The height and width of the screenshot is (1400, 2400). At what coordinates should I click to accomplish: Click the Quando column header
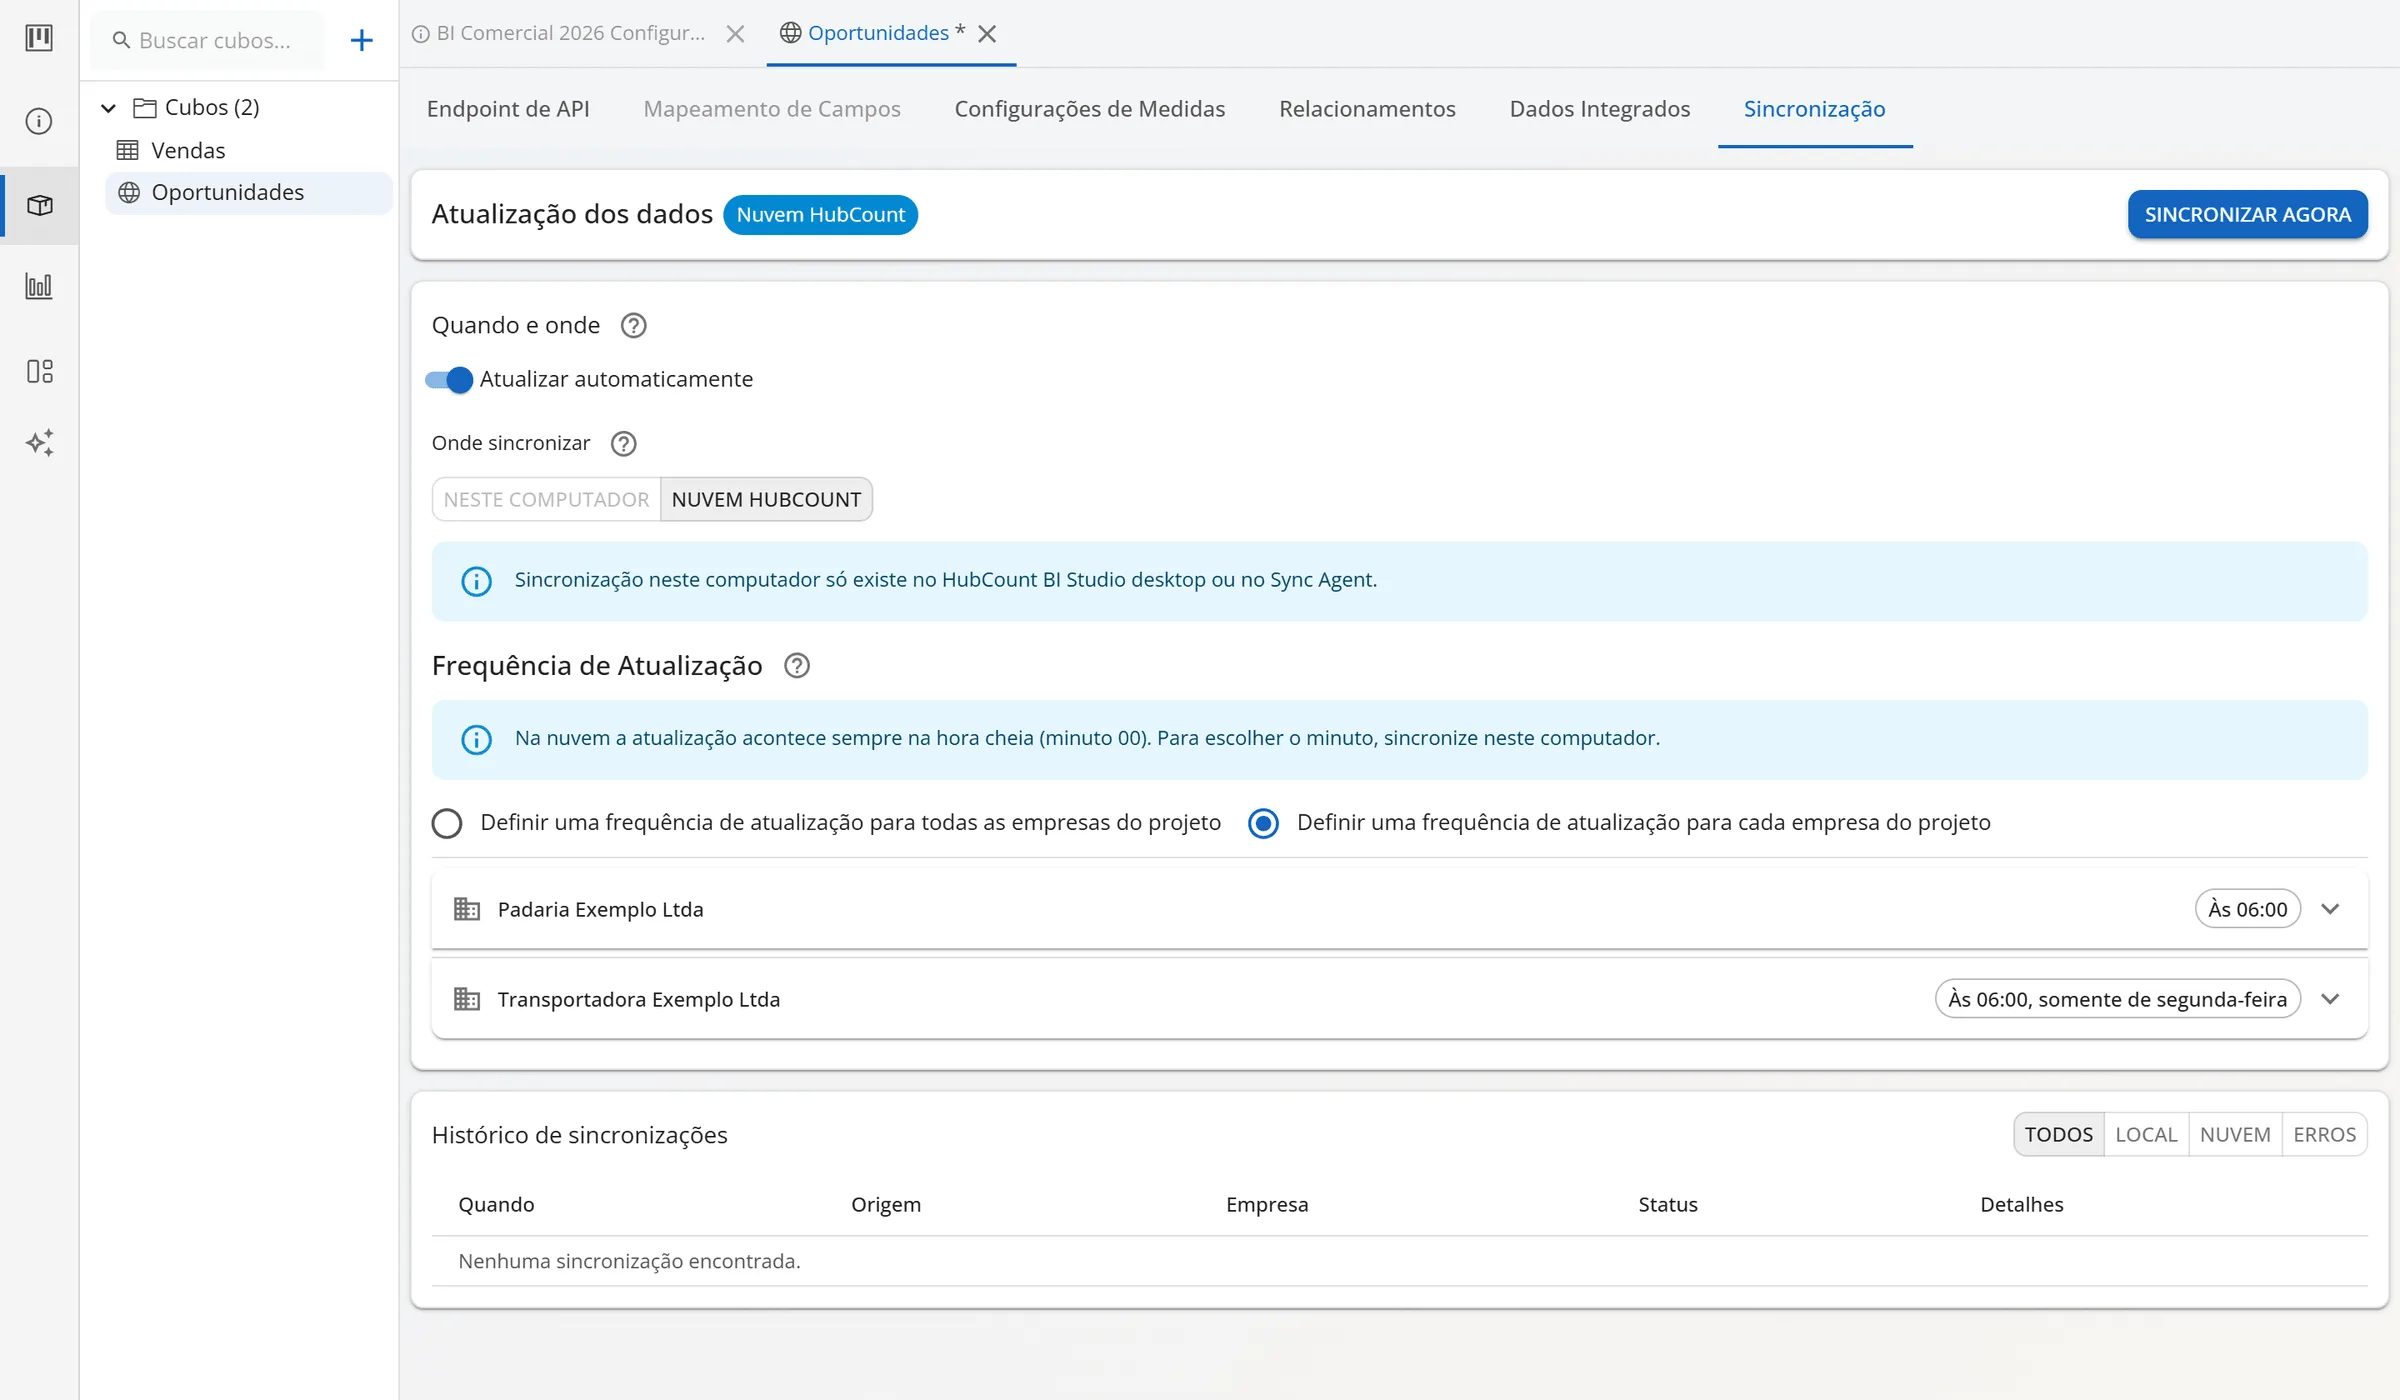click(x=496, y=1204)
